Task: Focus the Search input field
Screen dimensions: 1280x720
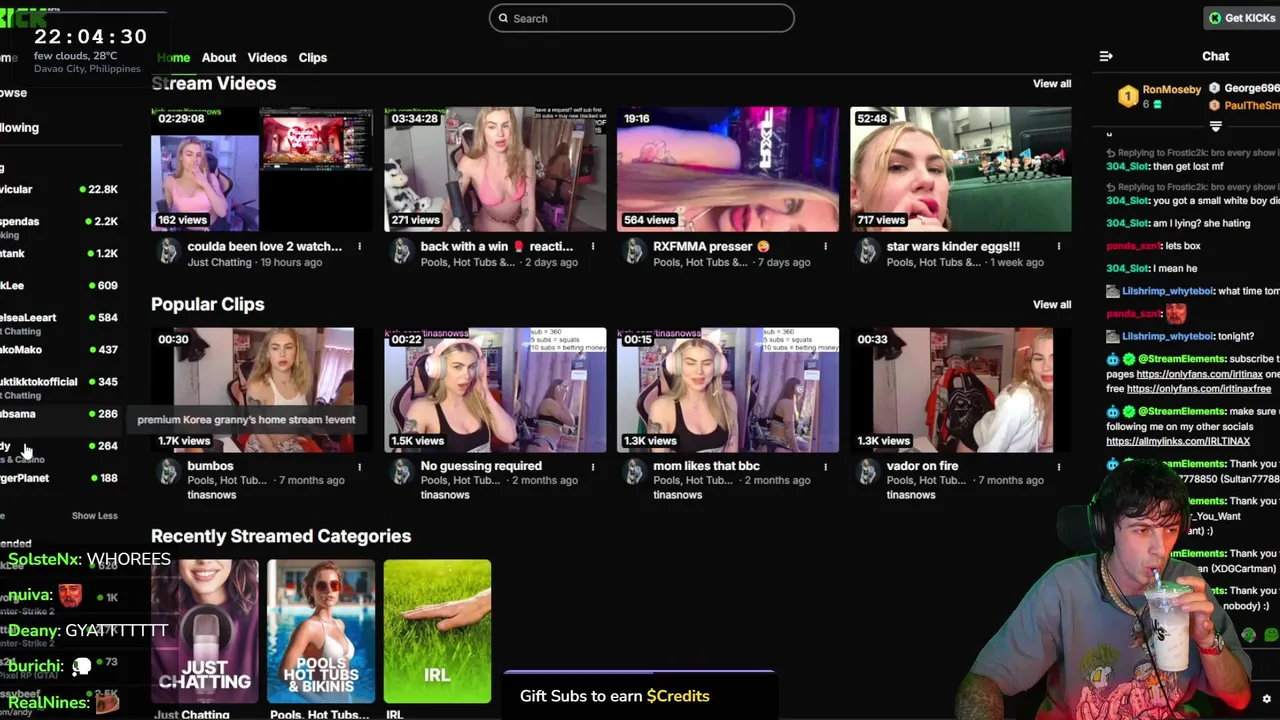Action: coord(642,18)
